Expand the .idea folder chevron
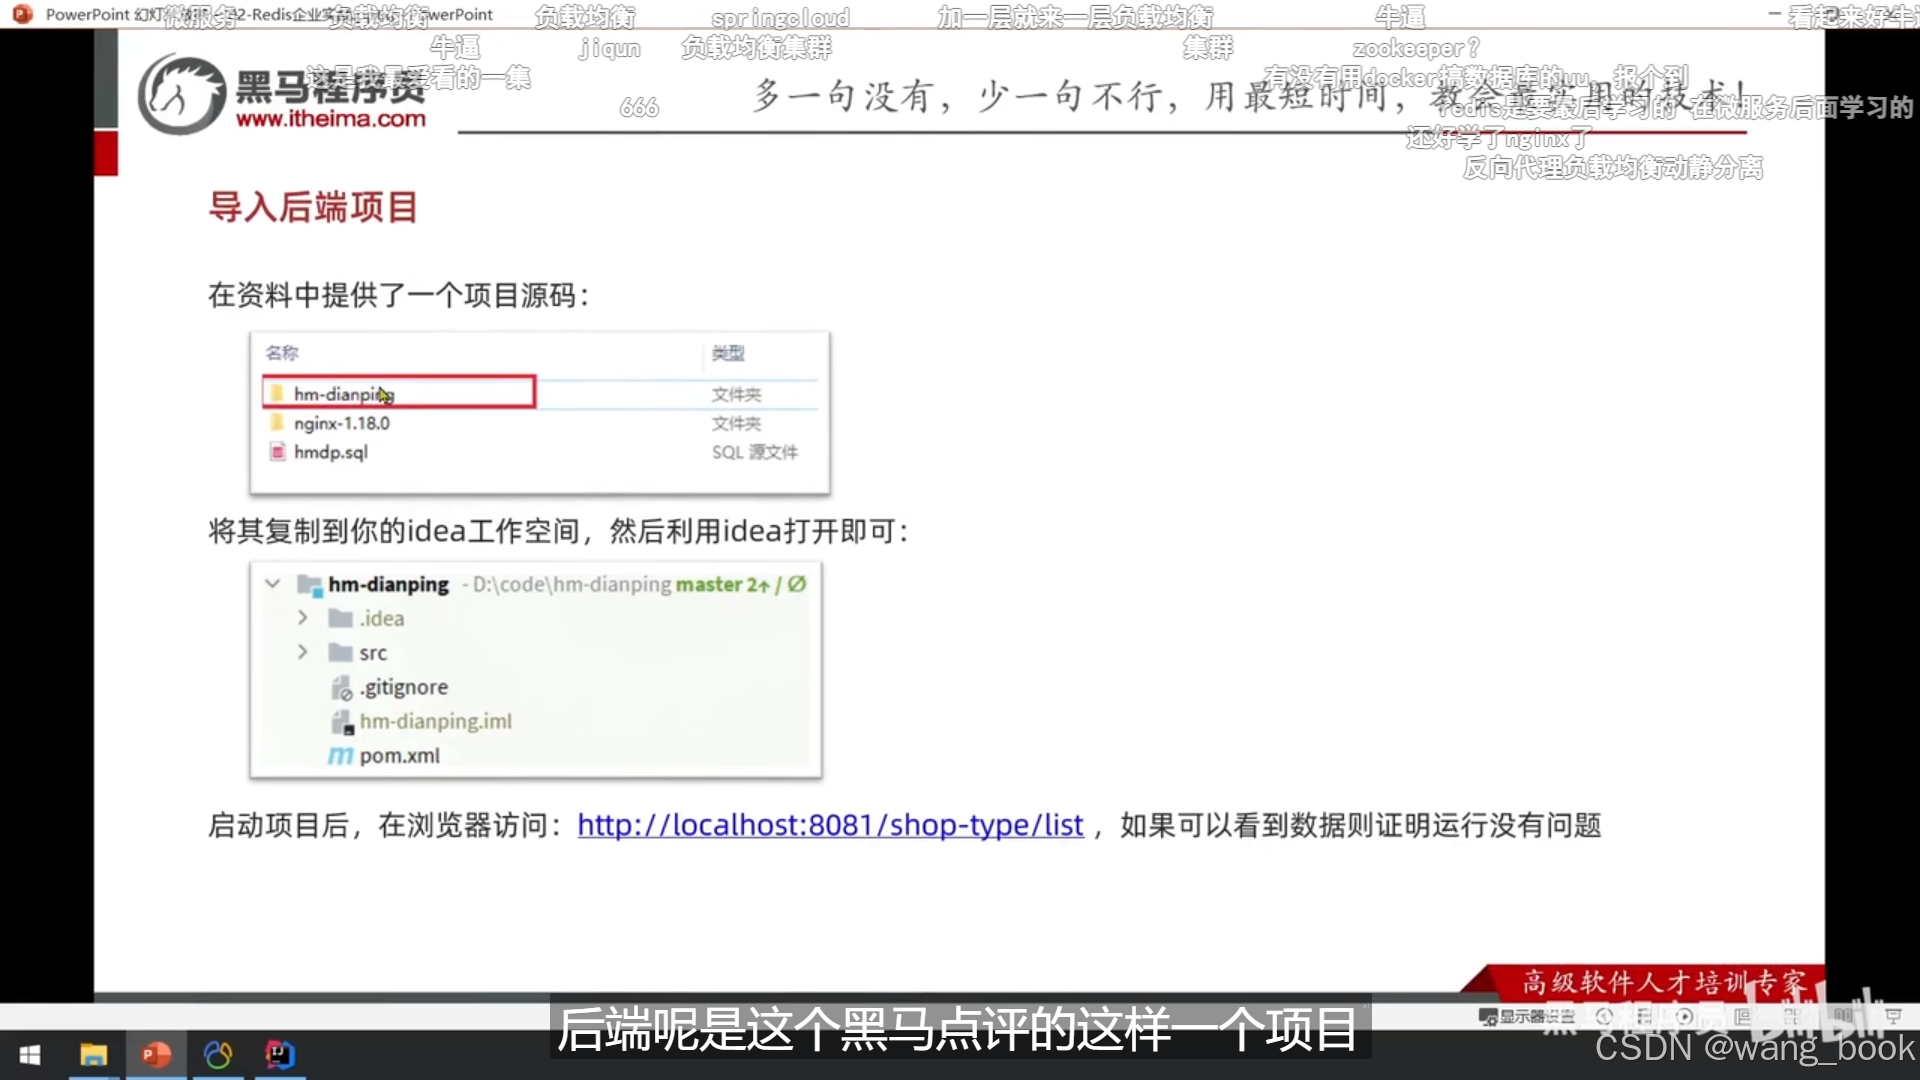The image size is (1920, 1080). tap(302, 618)
